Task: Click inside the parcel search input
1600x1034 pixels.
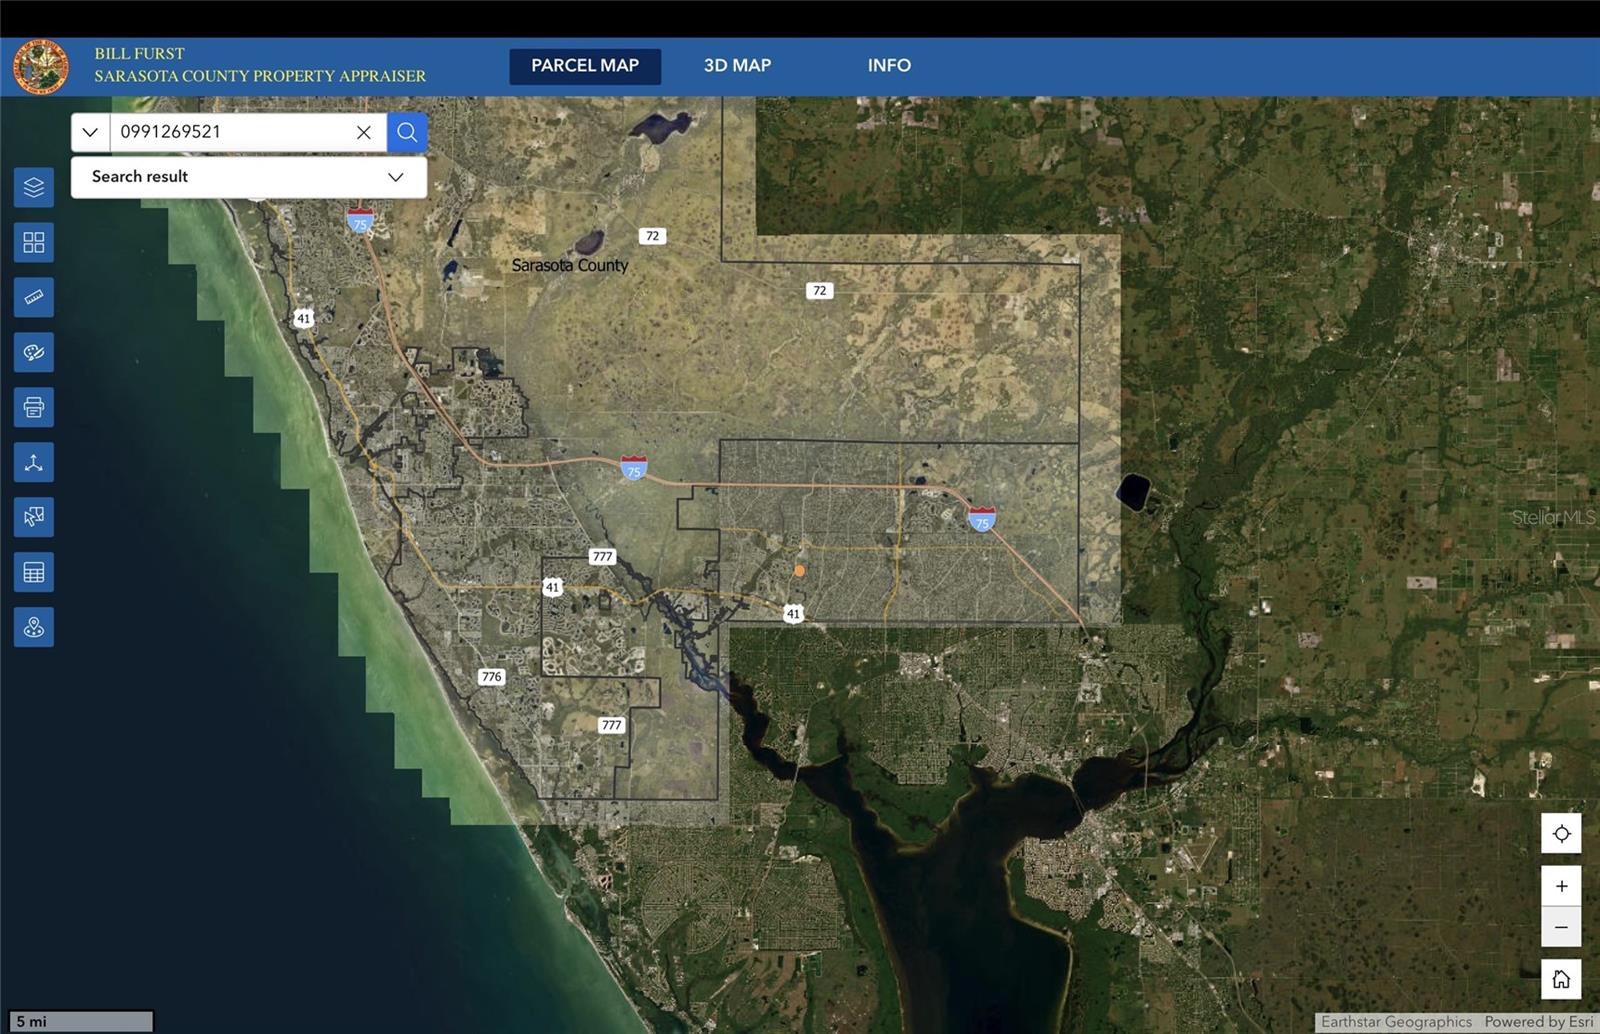Action: pos(230,131)
